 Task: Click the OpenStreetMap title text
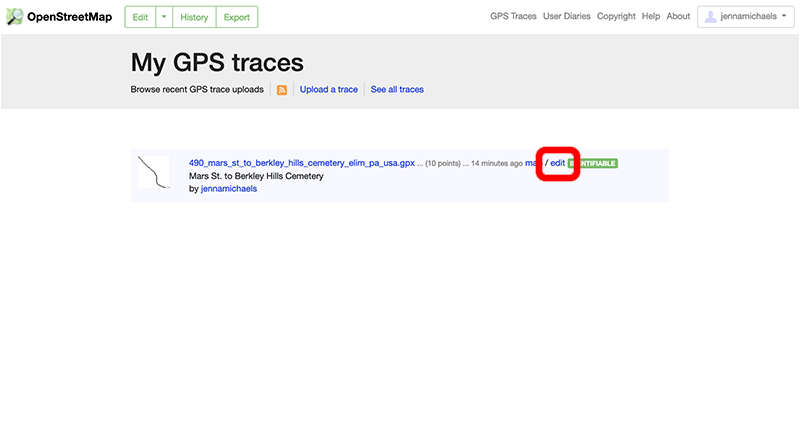(x=69, y=17)
